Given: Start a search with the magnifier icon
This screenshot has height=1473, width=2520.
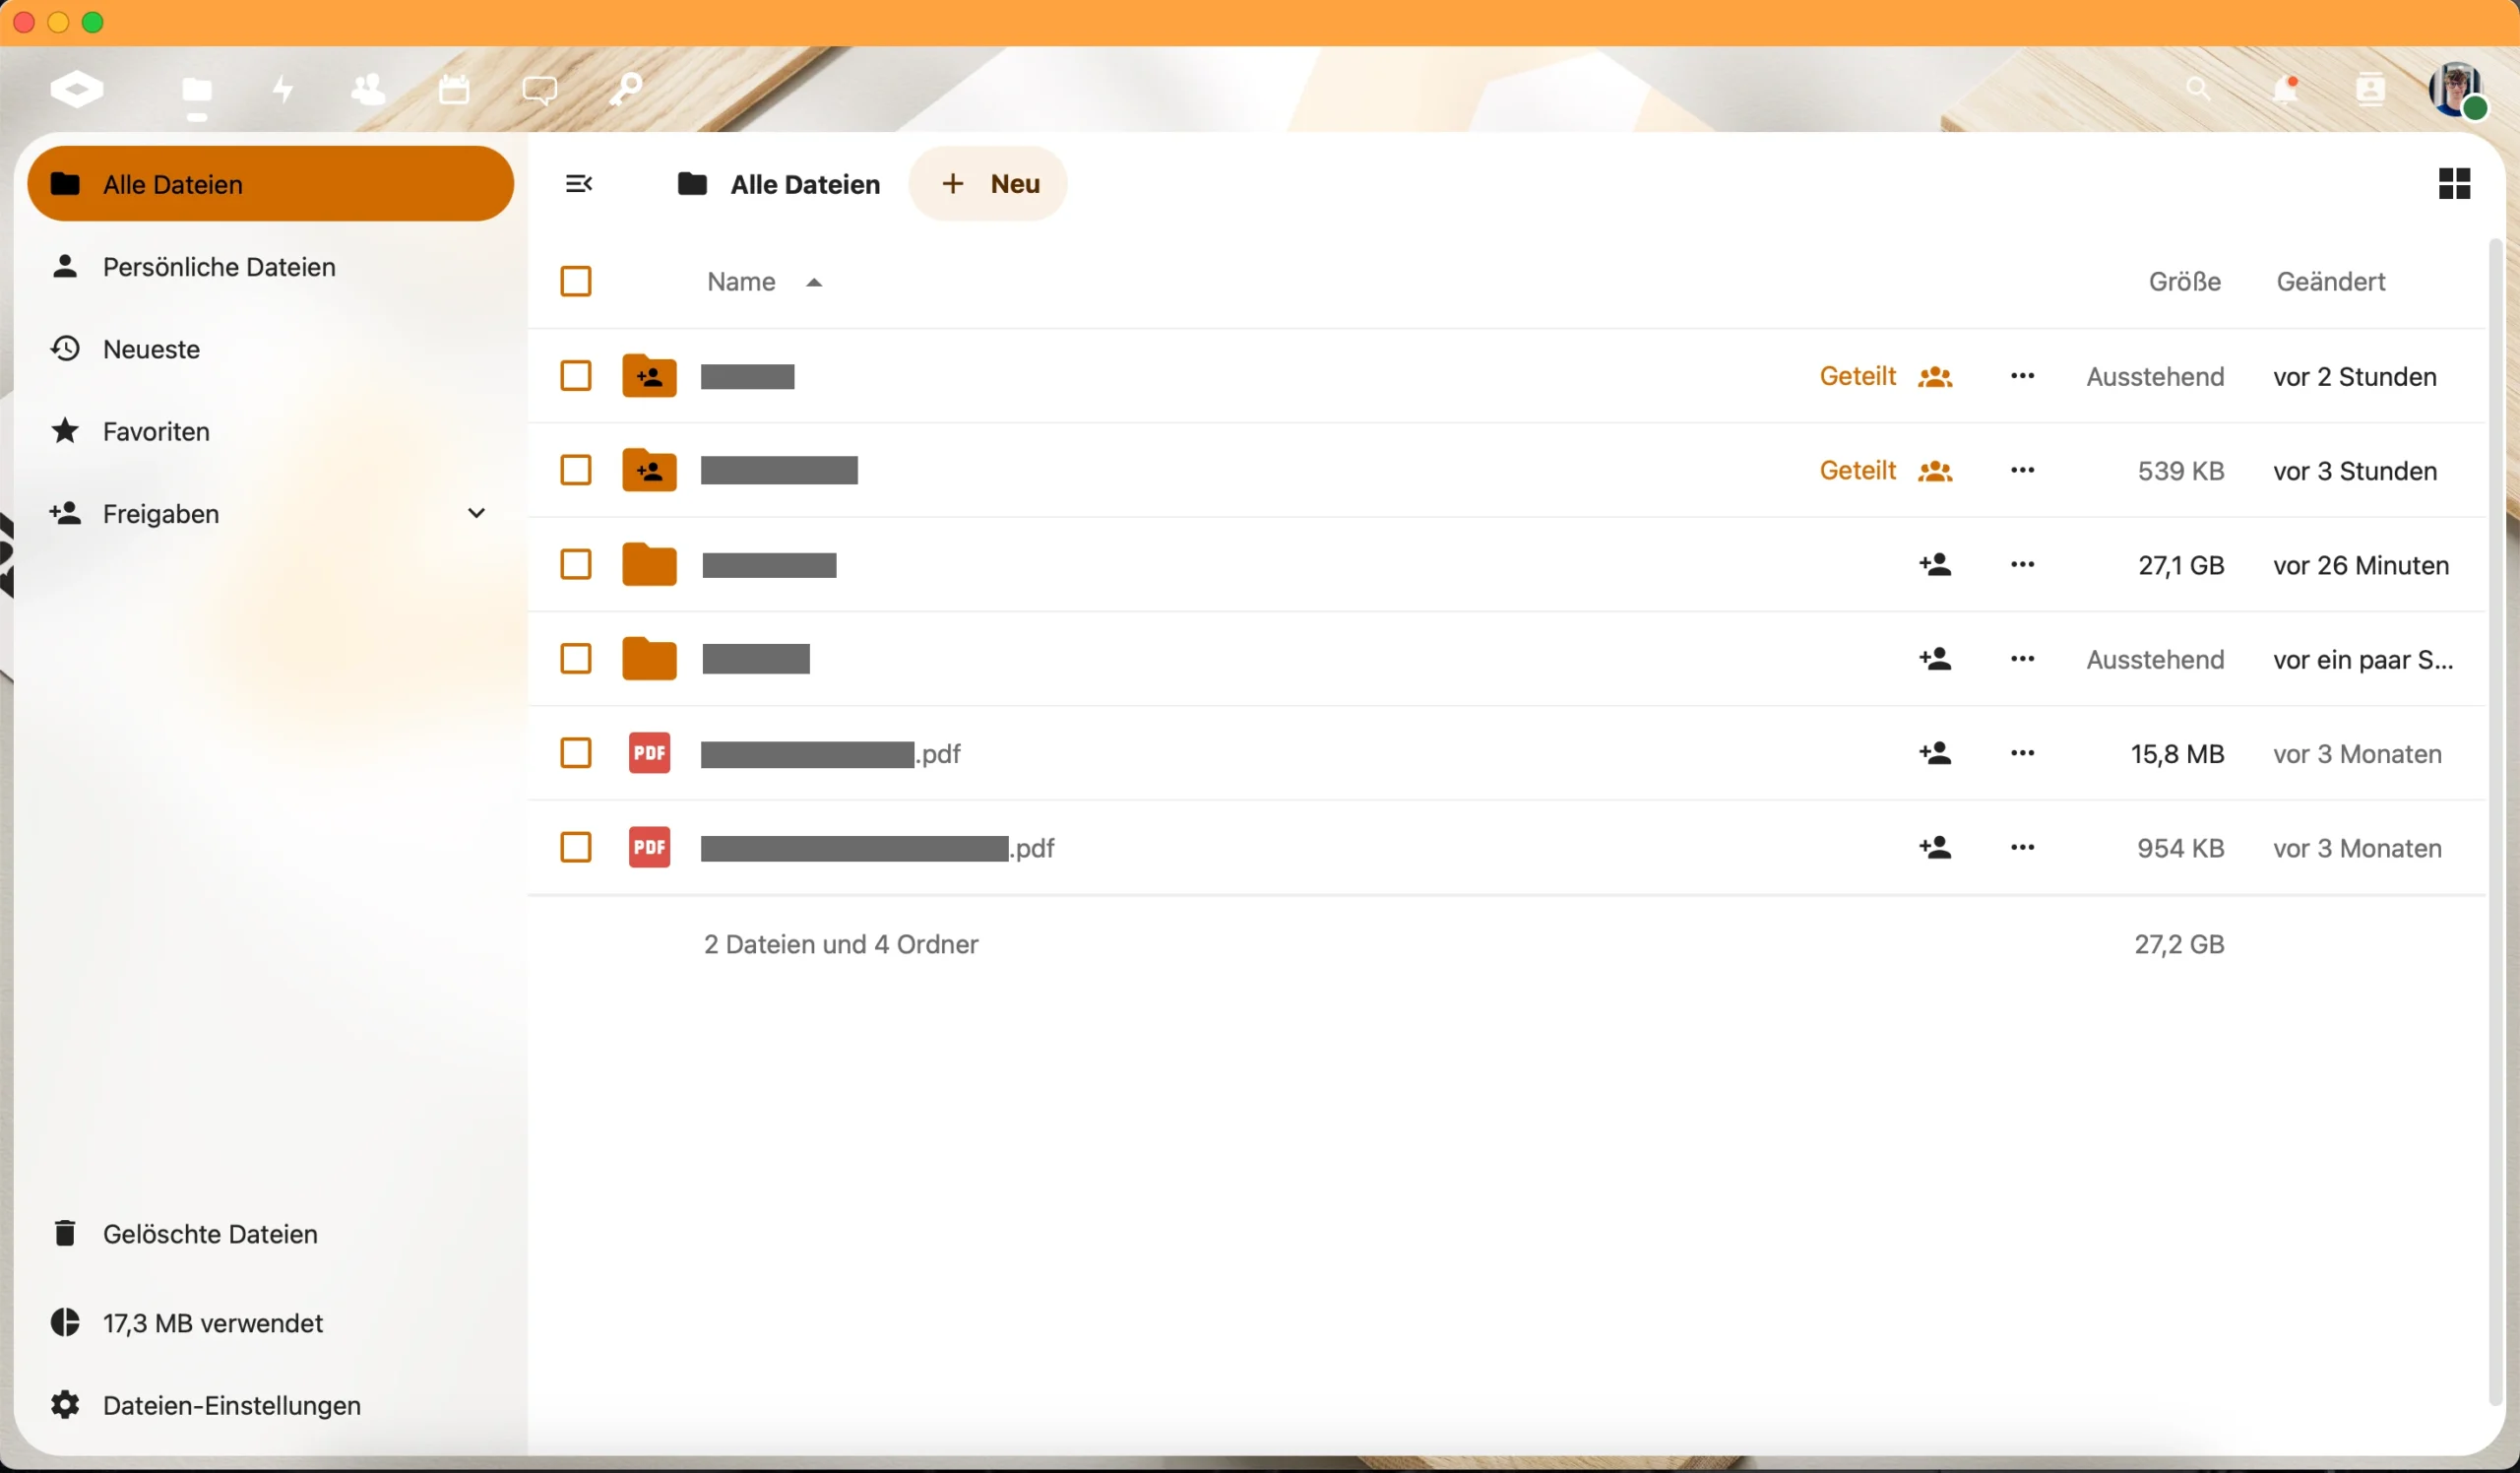Looking at the screenshot, I should [x=2201, y=89].
